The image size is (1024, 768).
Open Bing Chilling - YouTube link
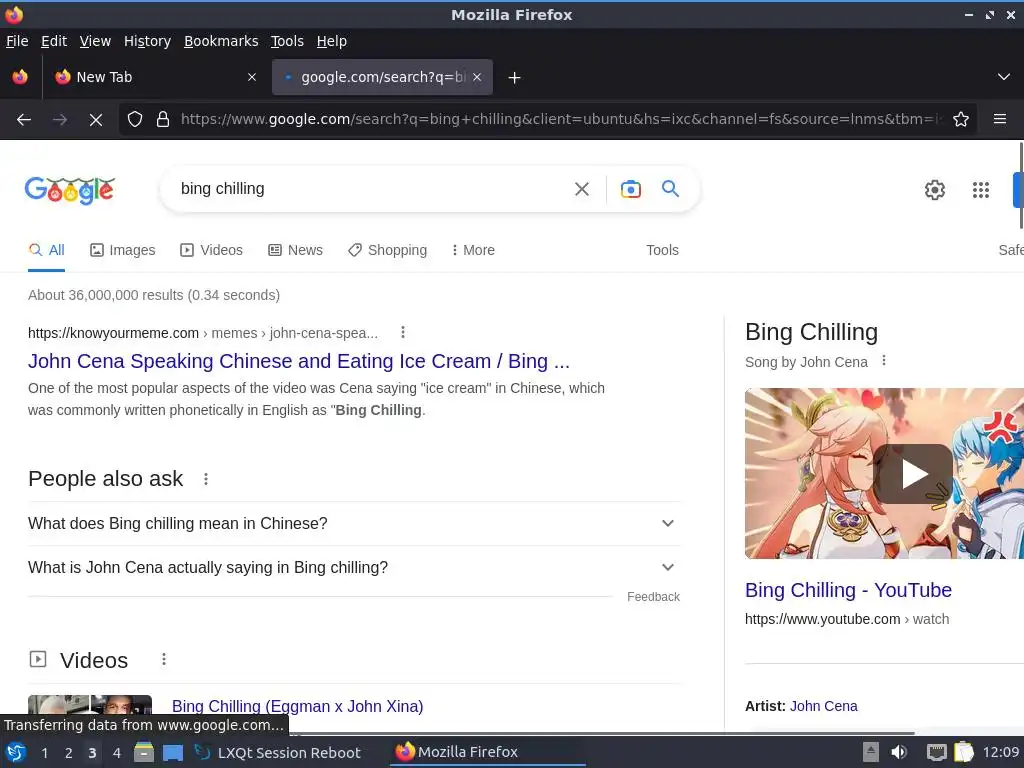848,590
